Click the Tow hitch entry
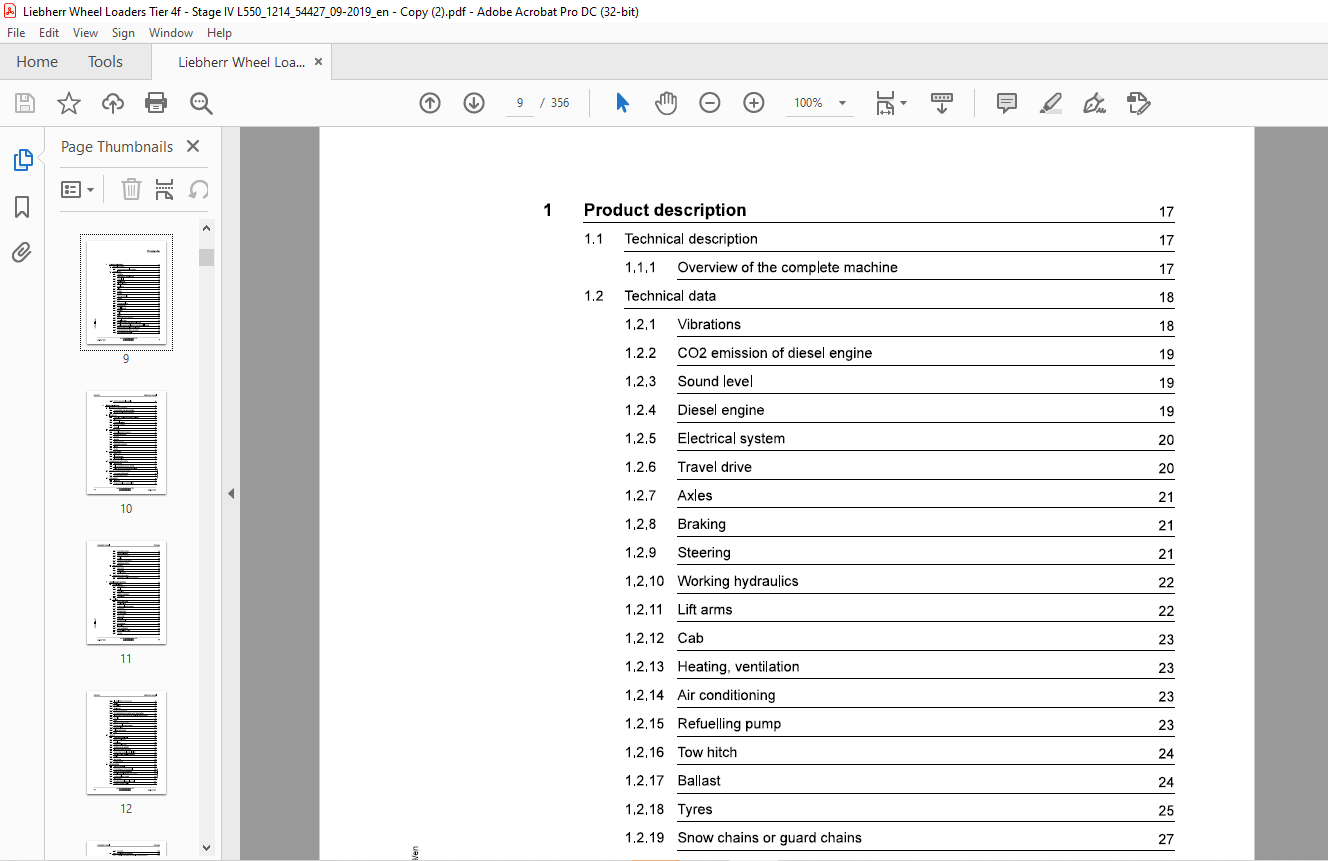Viewport: 1328px width, 861px height. pyautogui.click(x=707, y=752)
